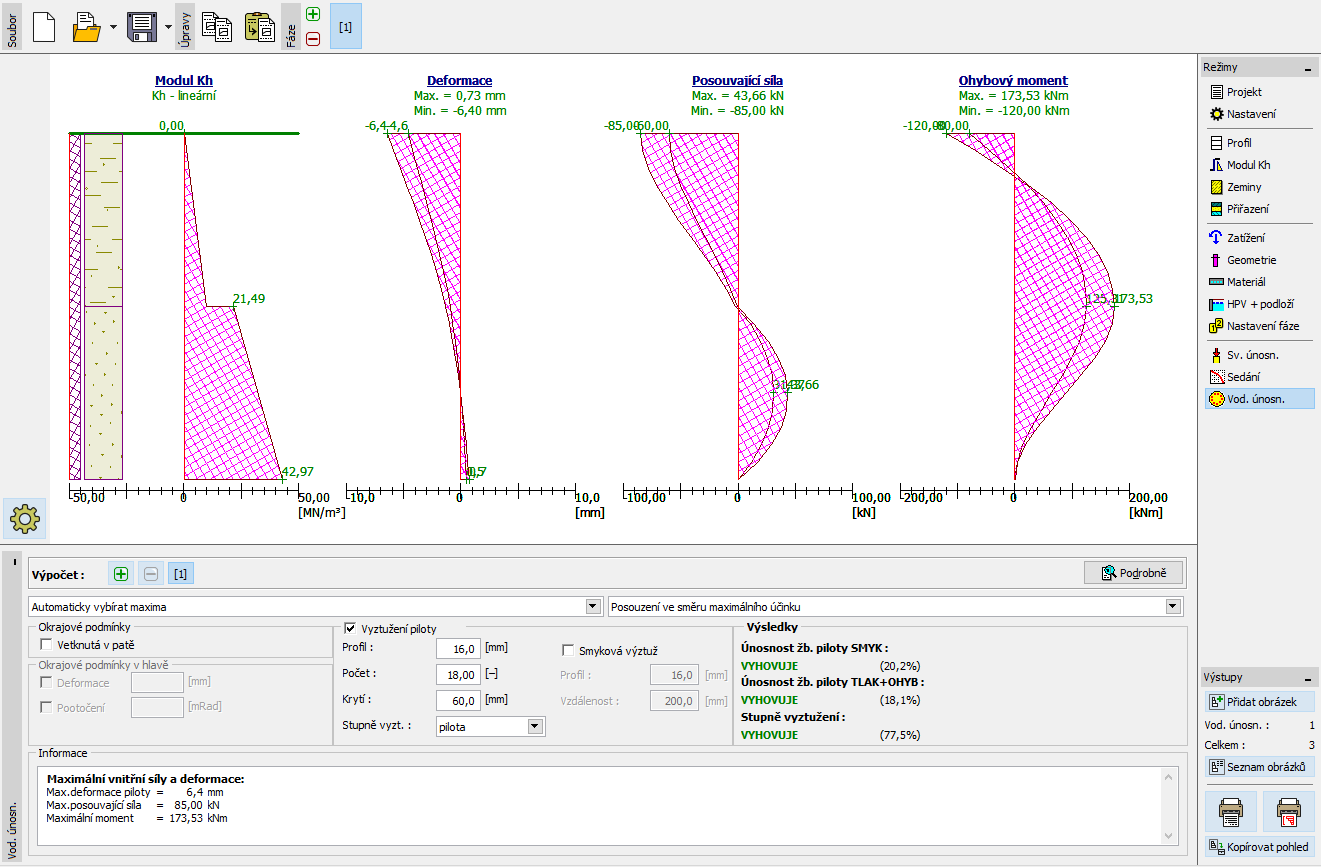This screenshot has width=1321, height=867.
Task: Remove calculation with minus in Výpočet
Action: point(151,574)
